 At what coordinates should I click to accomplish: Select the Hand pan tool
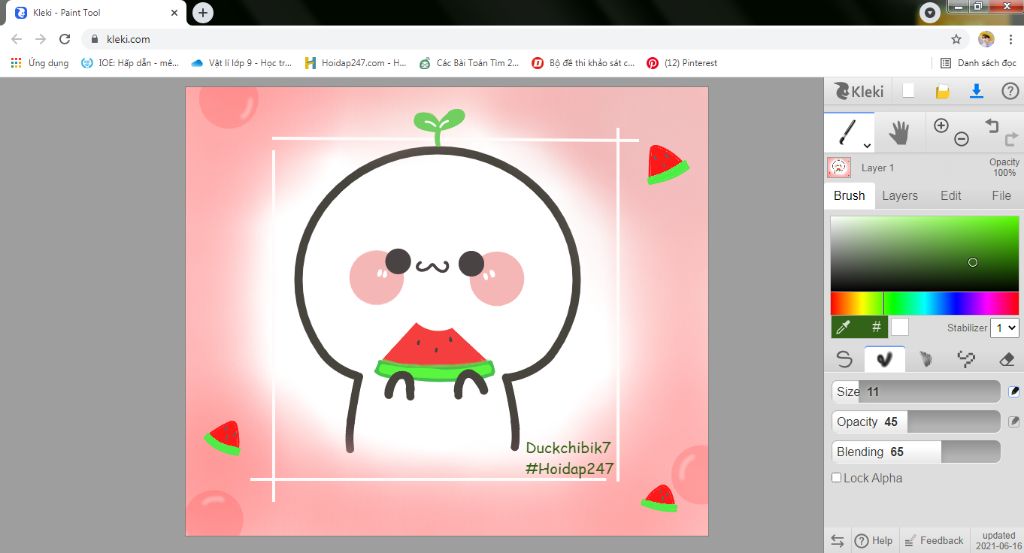[899, 133]
